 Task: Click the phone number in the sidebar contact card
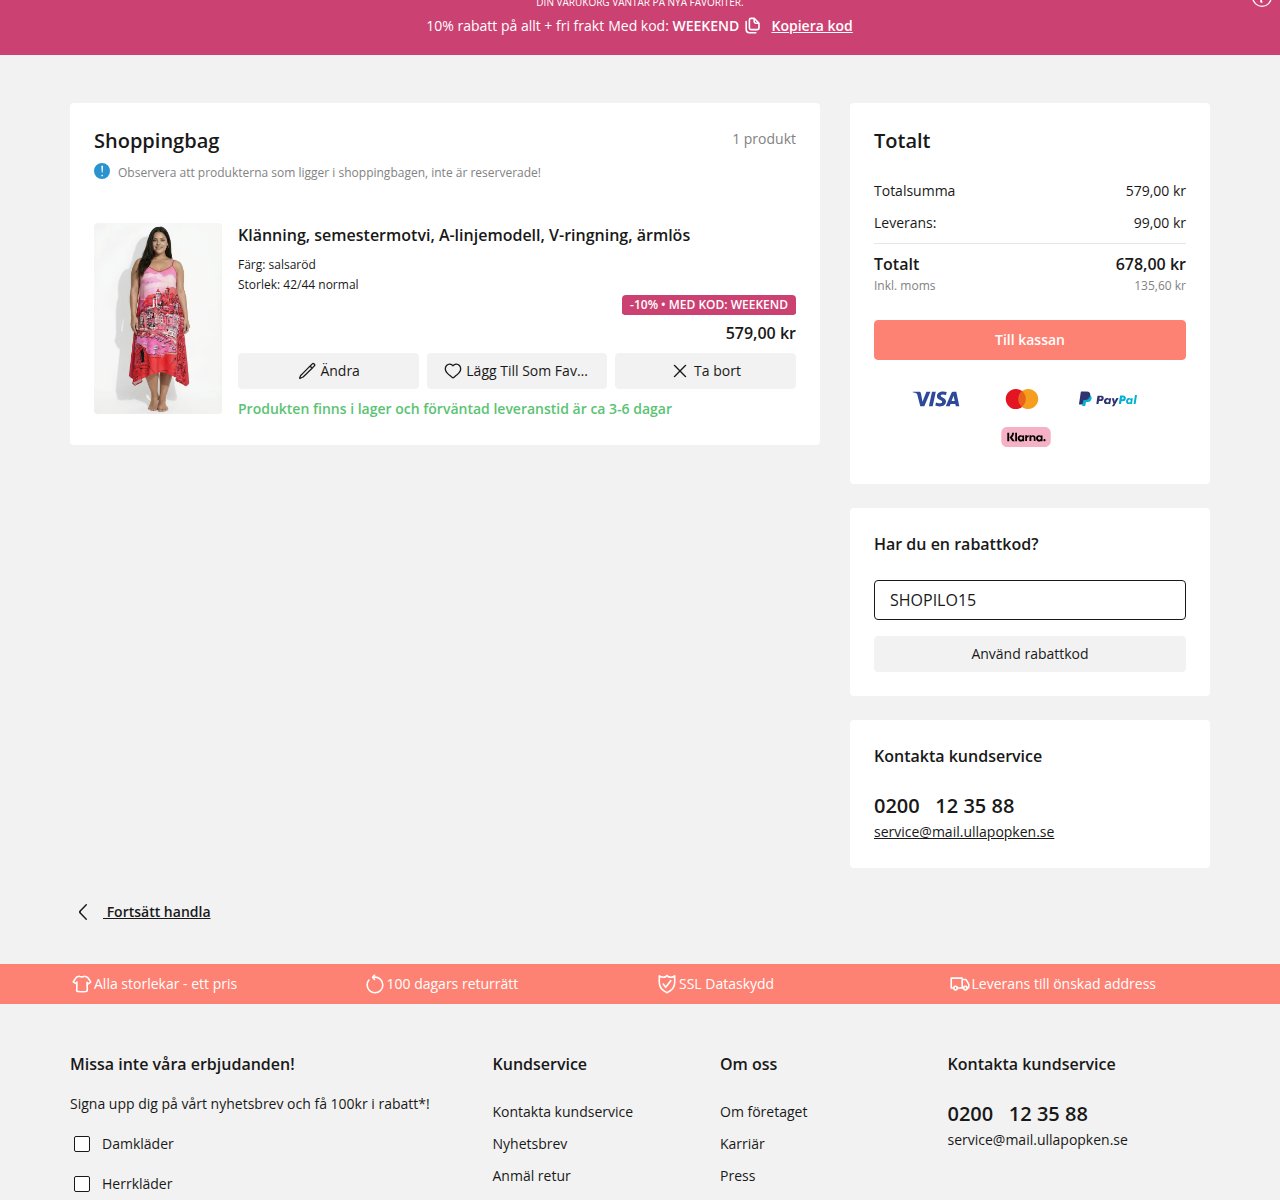(x=944, y=806)
